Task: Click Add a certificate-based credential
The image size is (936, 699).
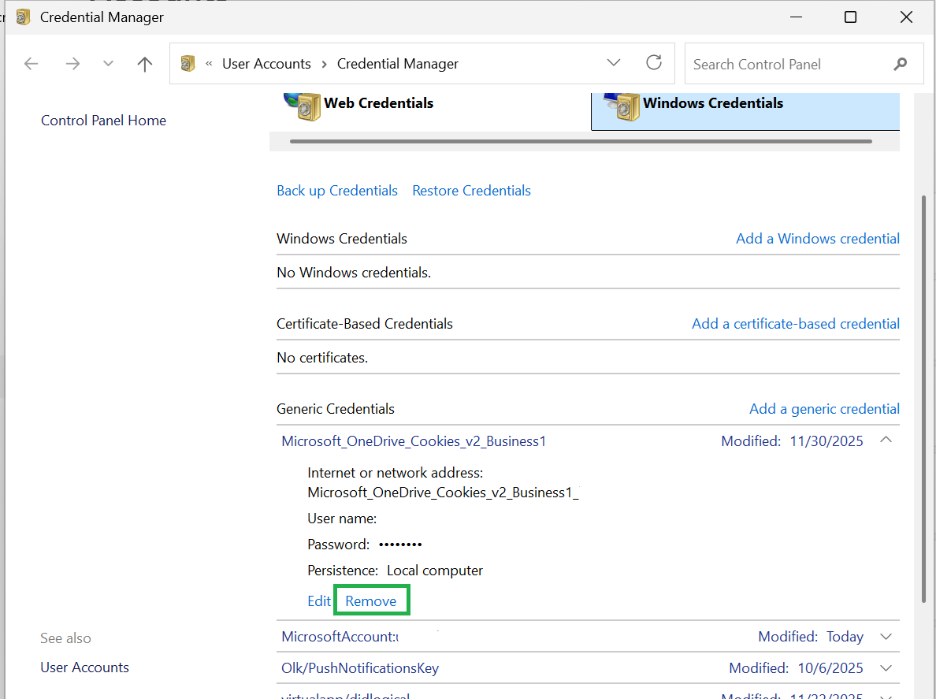Action: pos(795,324)
